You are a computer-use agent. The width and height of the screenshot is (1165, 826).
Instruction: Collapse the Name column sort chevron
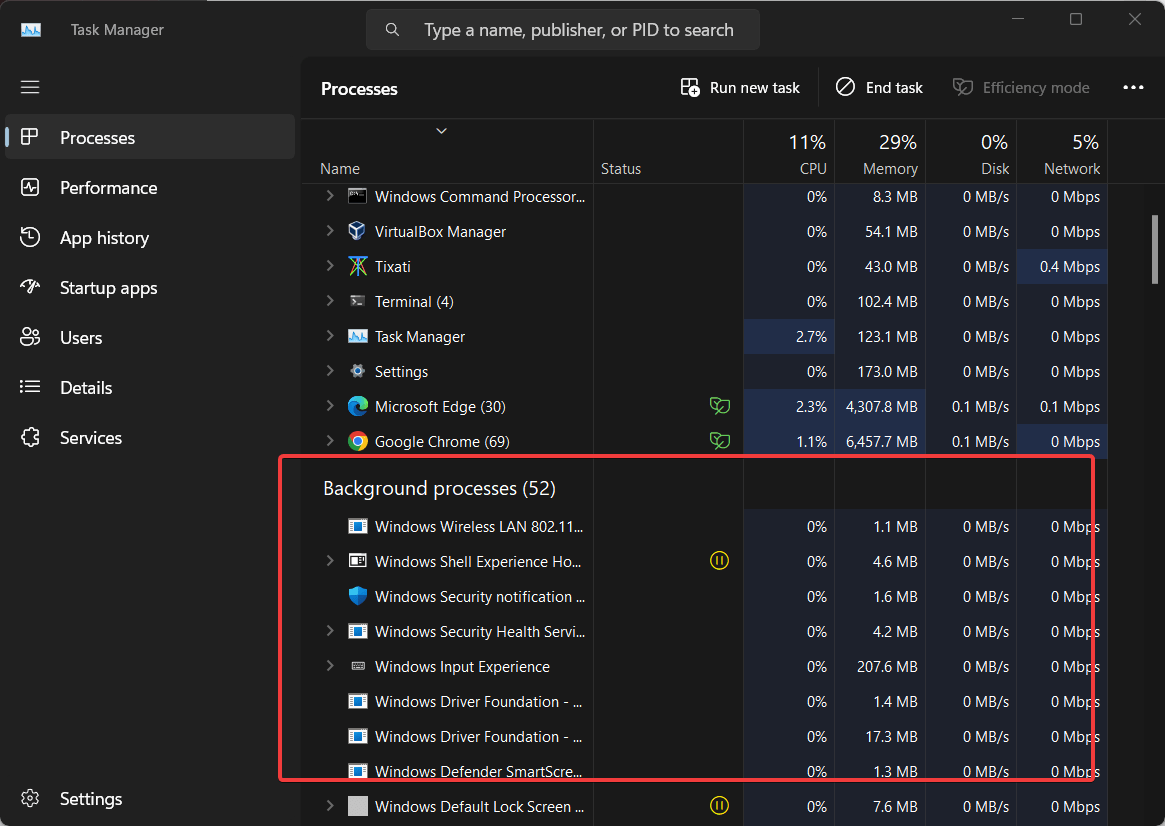click(440, 130)
